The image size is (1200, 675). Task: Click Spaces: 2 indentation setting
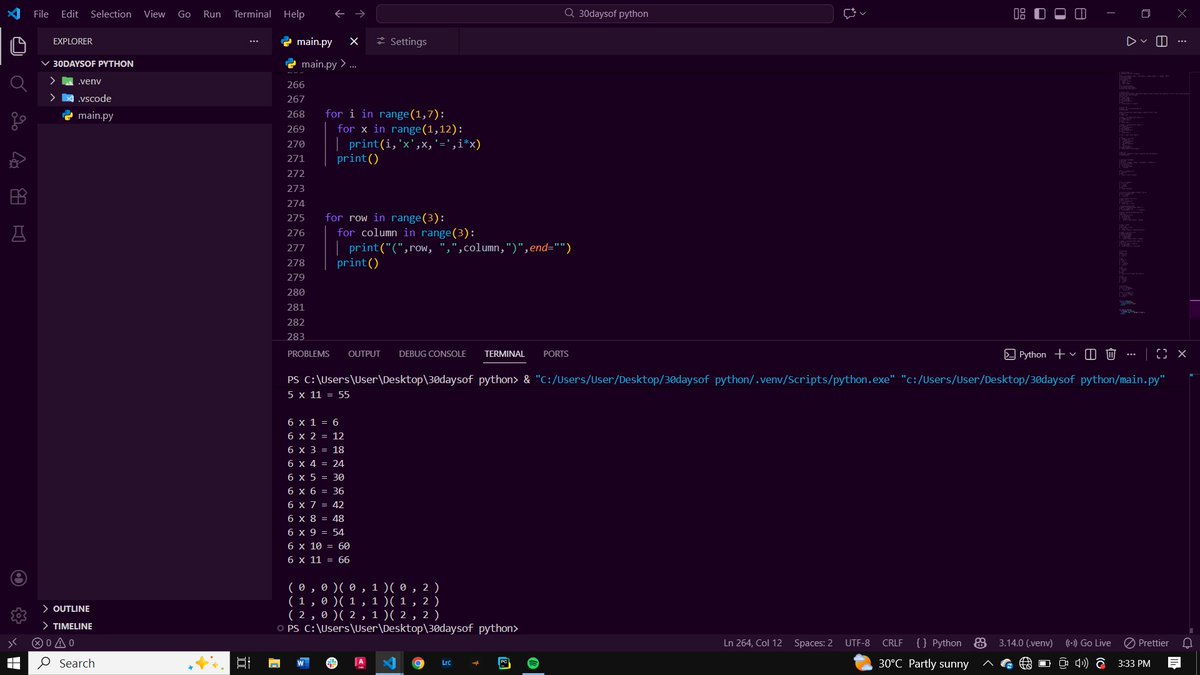[813, 643]
